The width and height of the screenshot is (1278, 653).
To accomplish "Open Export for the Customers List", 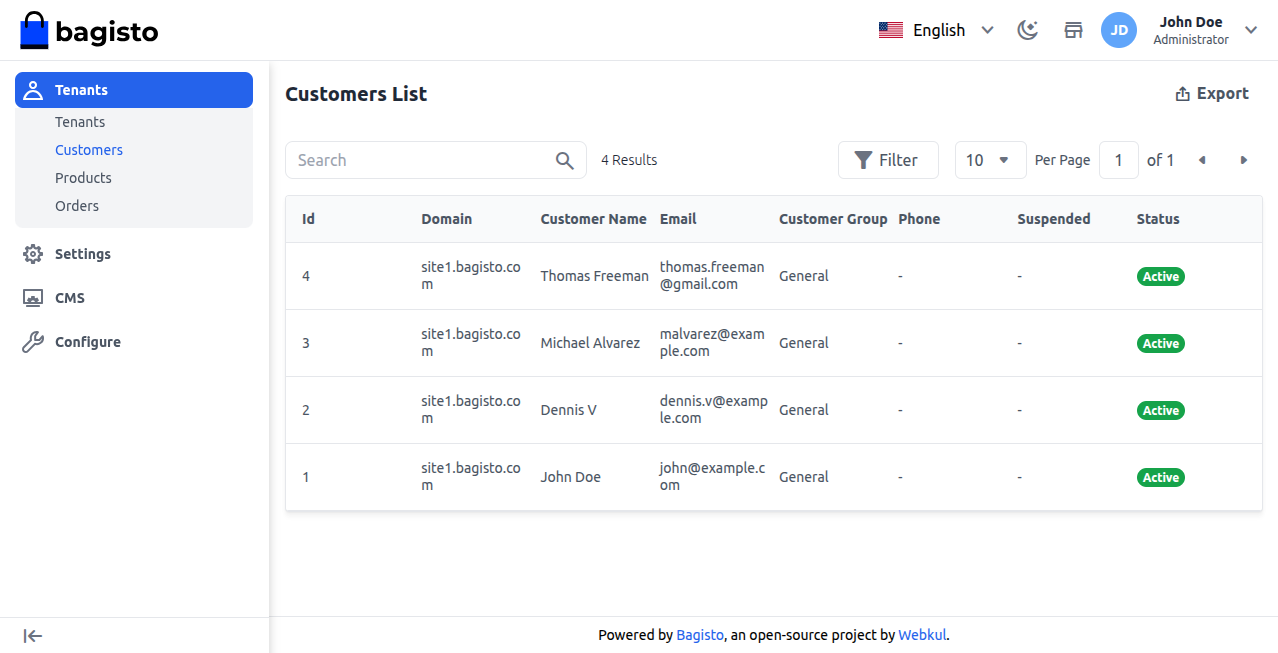I will click(x=1211, y=93).
